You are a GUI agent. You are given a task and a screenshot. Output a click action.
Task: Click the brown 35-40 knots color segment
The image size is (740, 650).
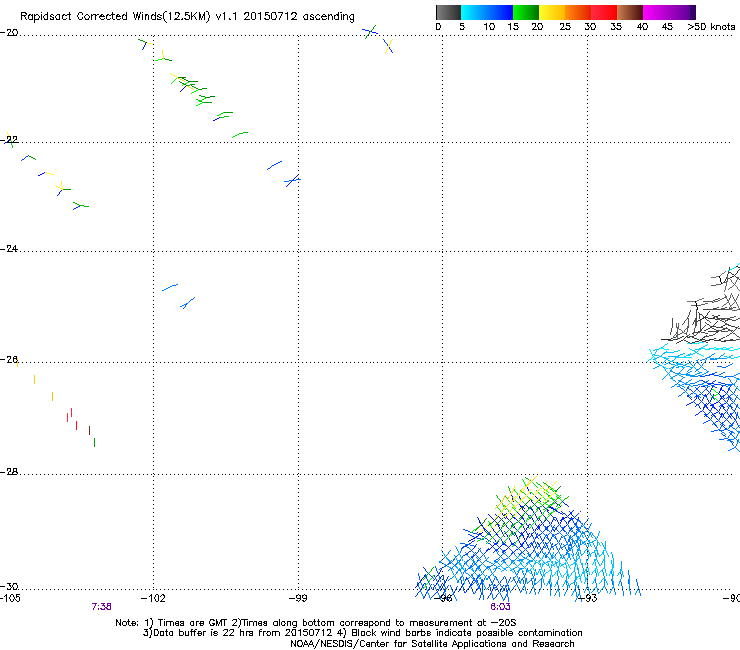pos(630,12)
